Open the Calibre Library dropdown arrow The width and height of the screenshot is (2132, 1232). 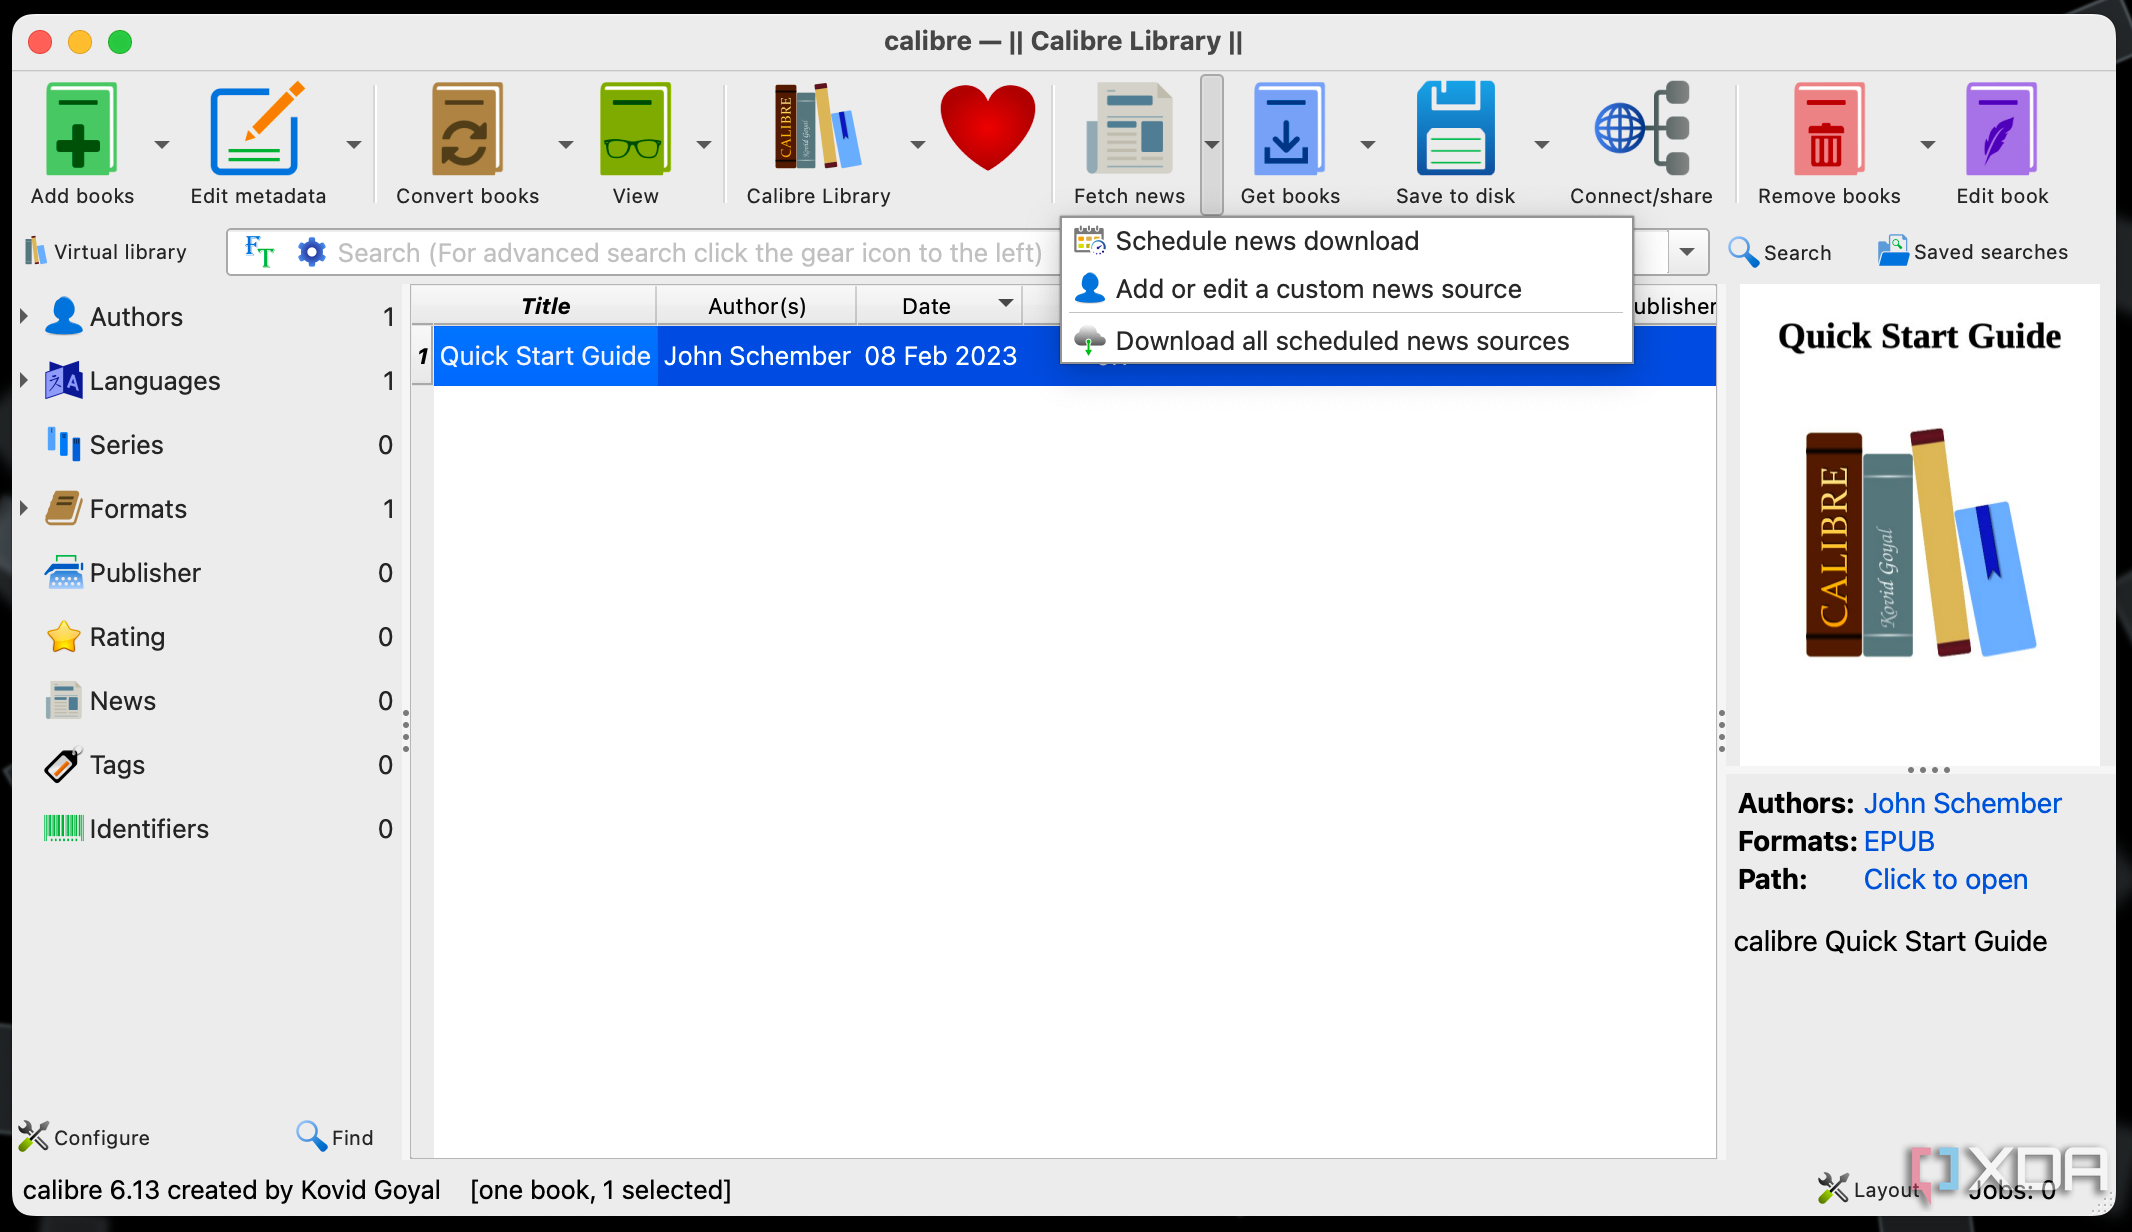[x=917, y=144]
